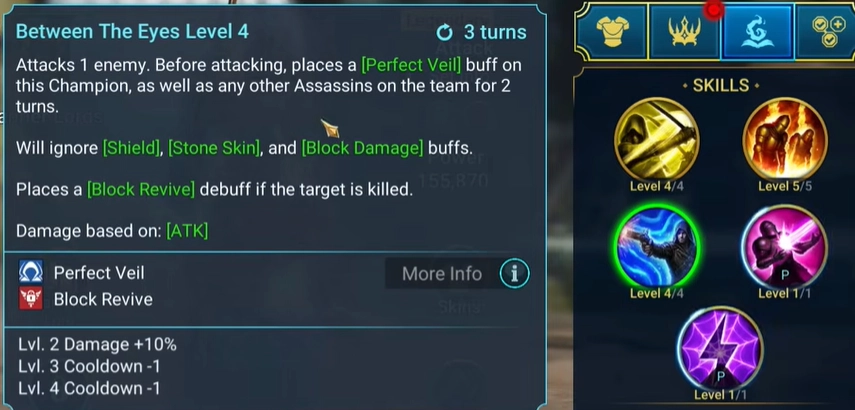Click the [Stone Skin] green keyword
855x410 pixels.
214,148
